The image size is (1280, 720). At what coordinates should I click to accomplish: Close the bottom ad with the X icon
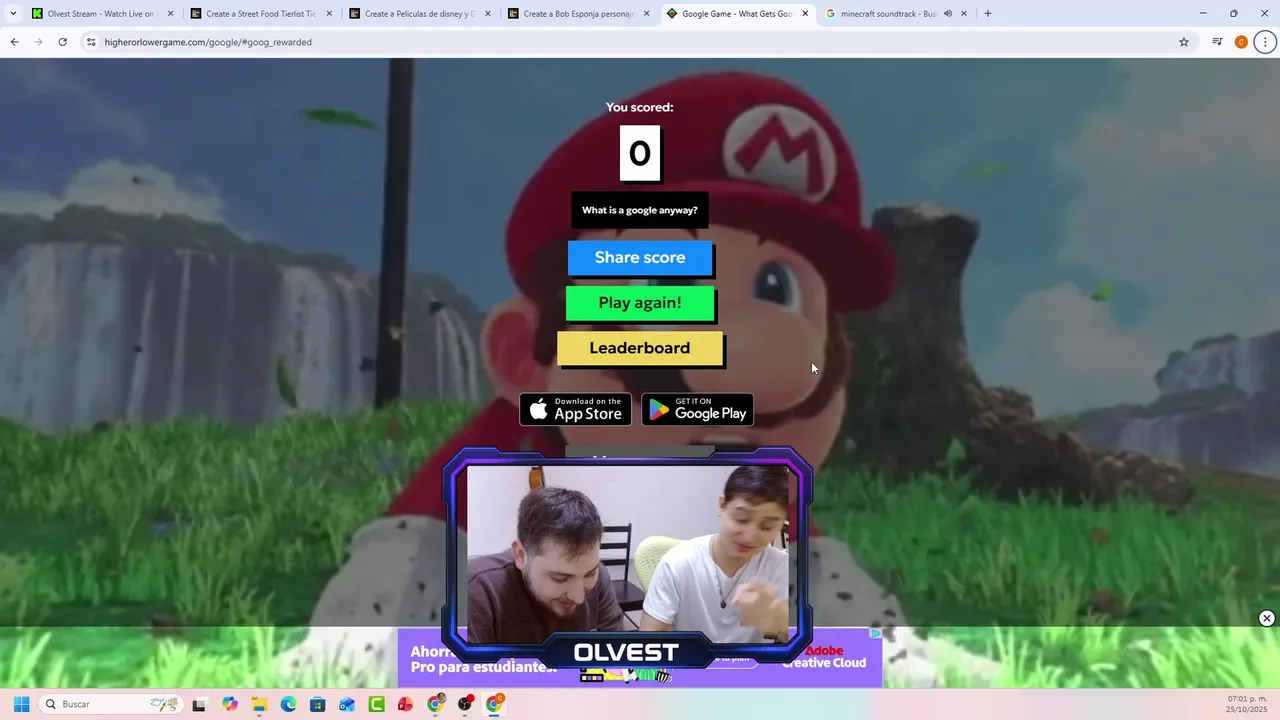click(x=1266, y=619)
